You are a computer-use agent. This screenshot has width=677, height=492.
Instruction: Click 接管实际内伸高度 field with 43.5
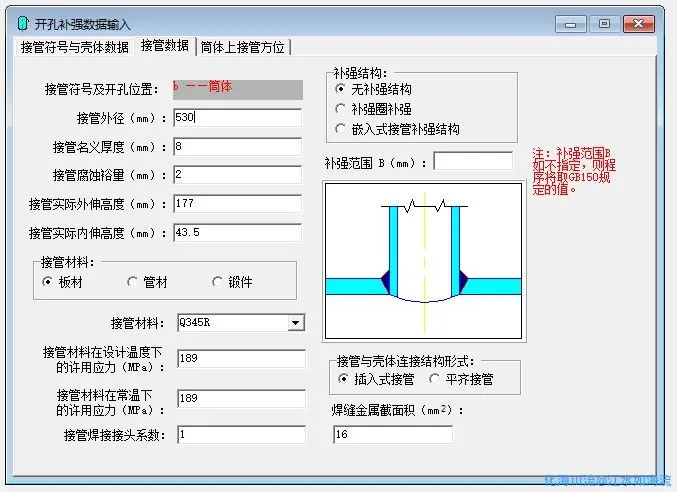click(237, 233)
